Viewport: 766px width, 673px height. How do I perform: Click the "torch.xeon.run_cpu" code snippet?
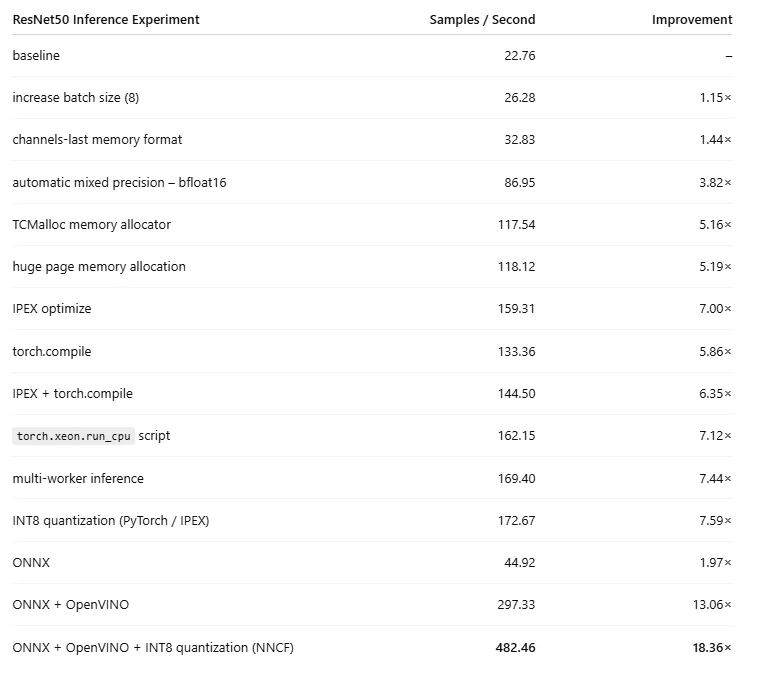point(74,436)
